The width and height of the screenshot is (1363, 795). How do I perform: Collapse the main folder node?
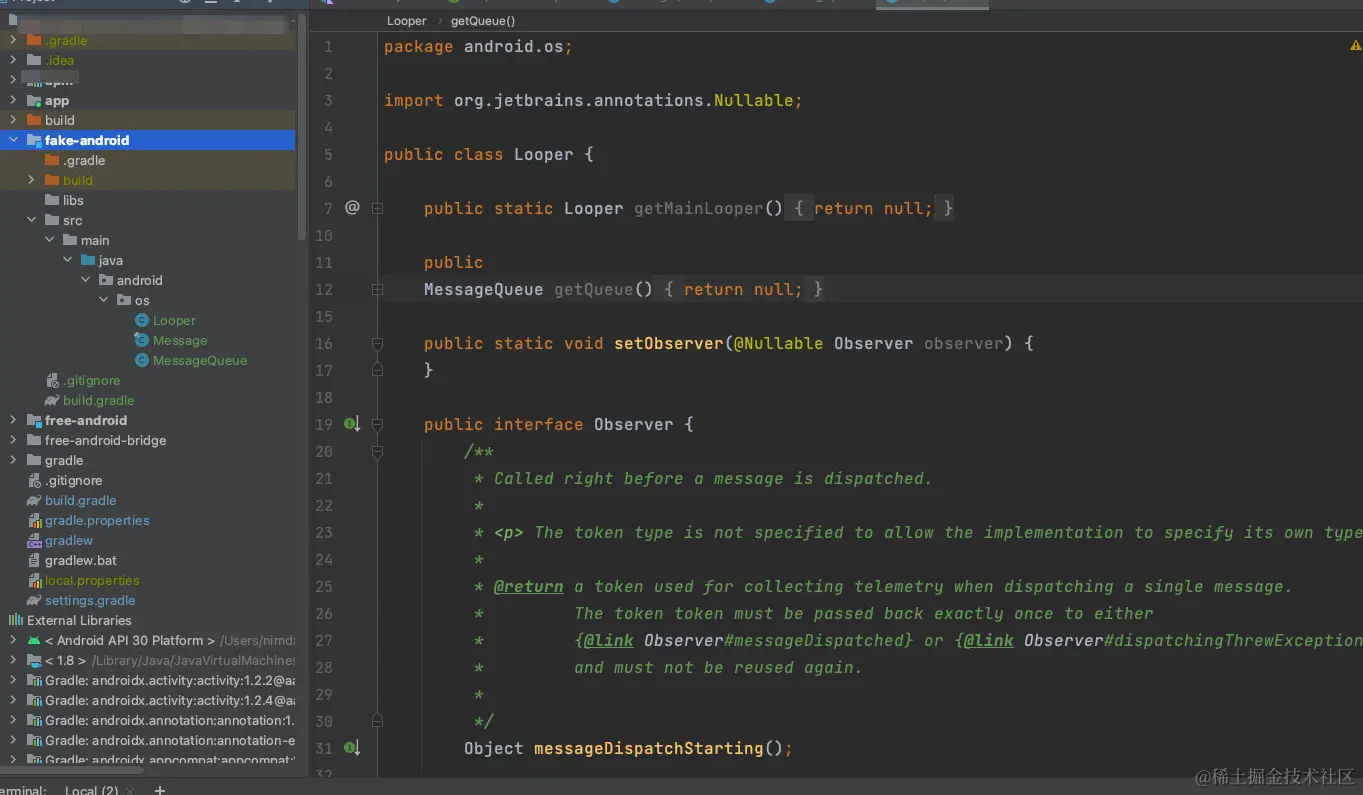pos(49,240)
